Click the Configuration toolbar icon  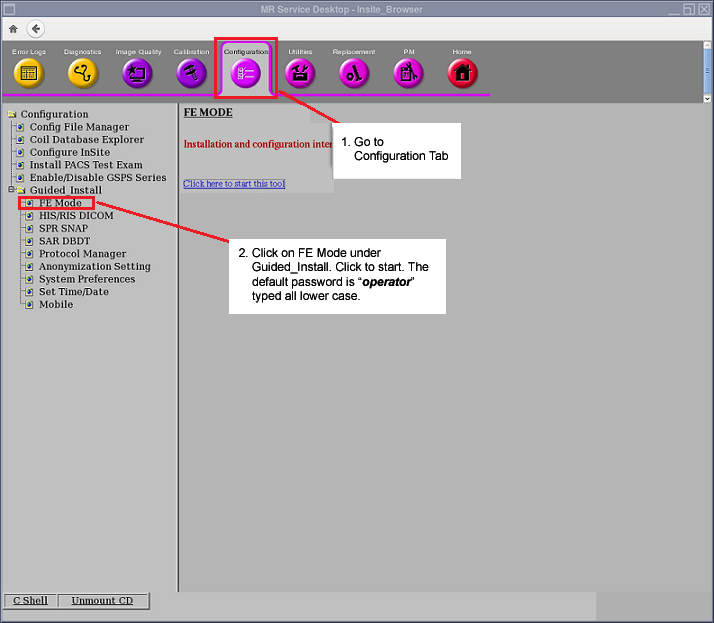(246, 73)
